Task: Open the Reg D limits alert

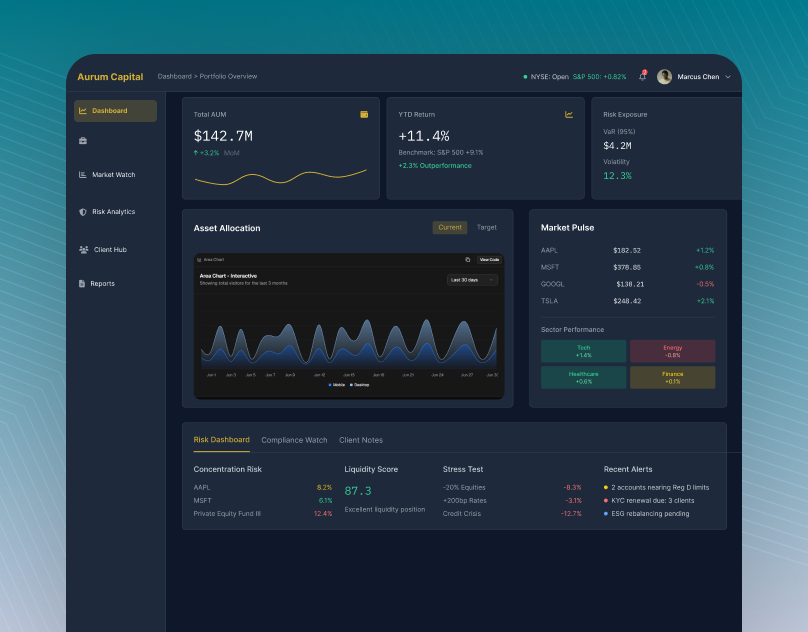Action: point(656,487)
